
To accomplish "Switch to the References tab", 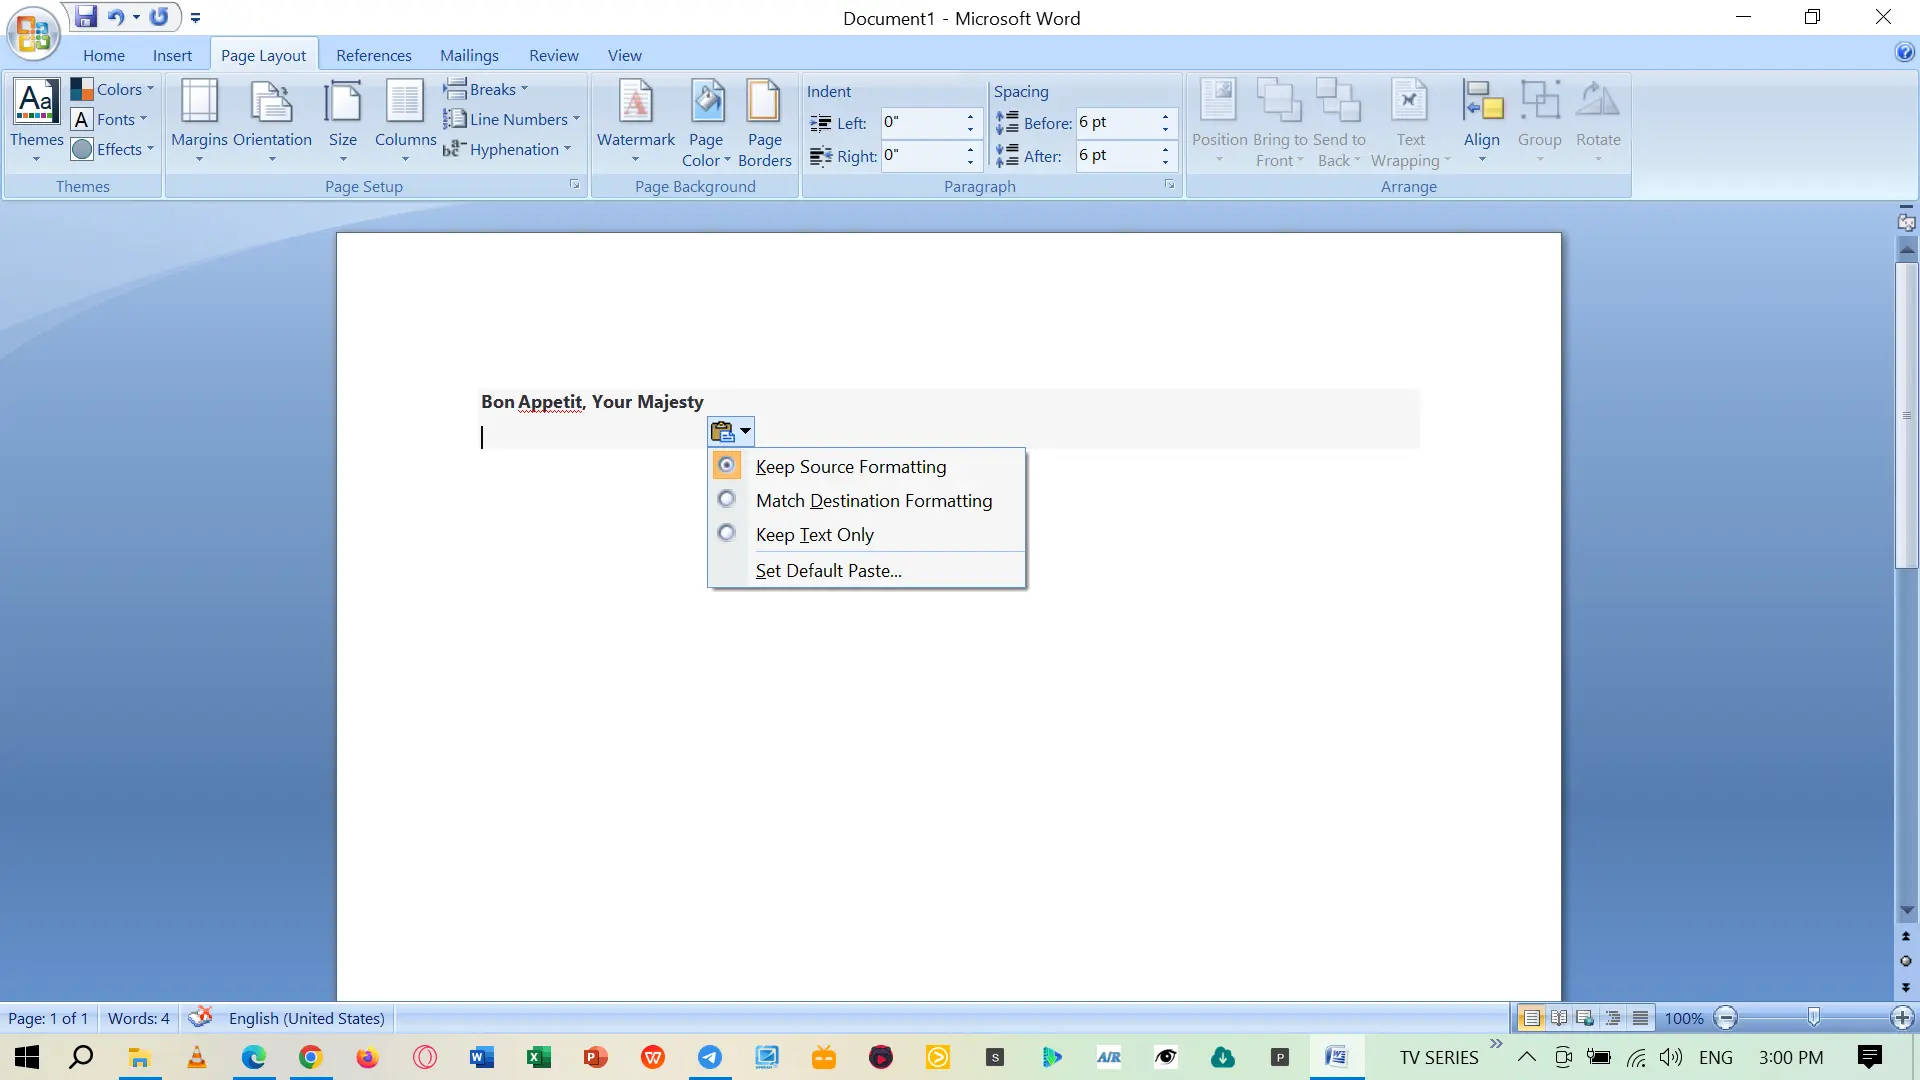I will 374,55.
